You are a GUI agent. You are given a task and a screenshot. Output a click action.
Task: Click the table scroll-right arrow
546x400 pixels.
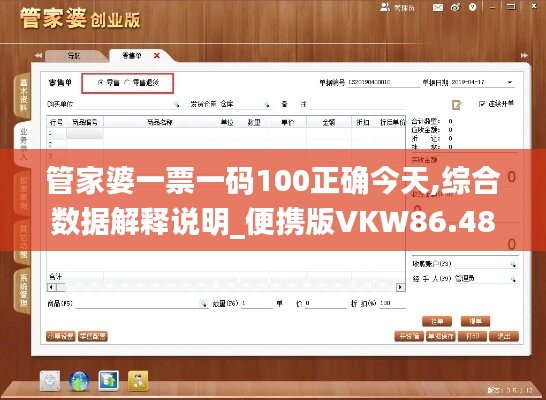pyautogui.click(x=400, y=287)
